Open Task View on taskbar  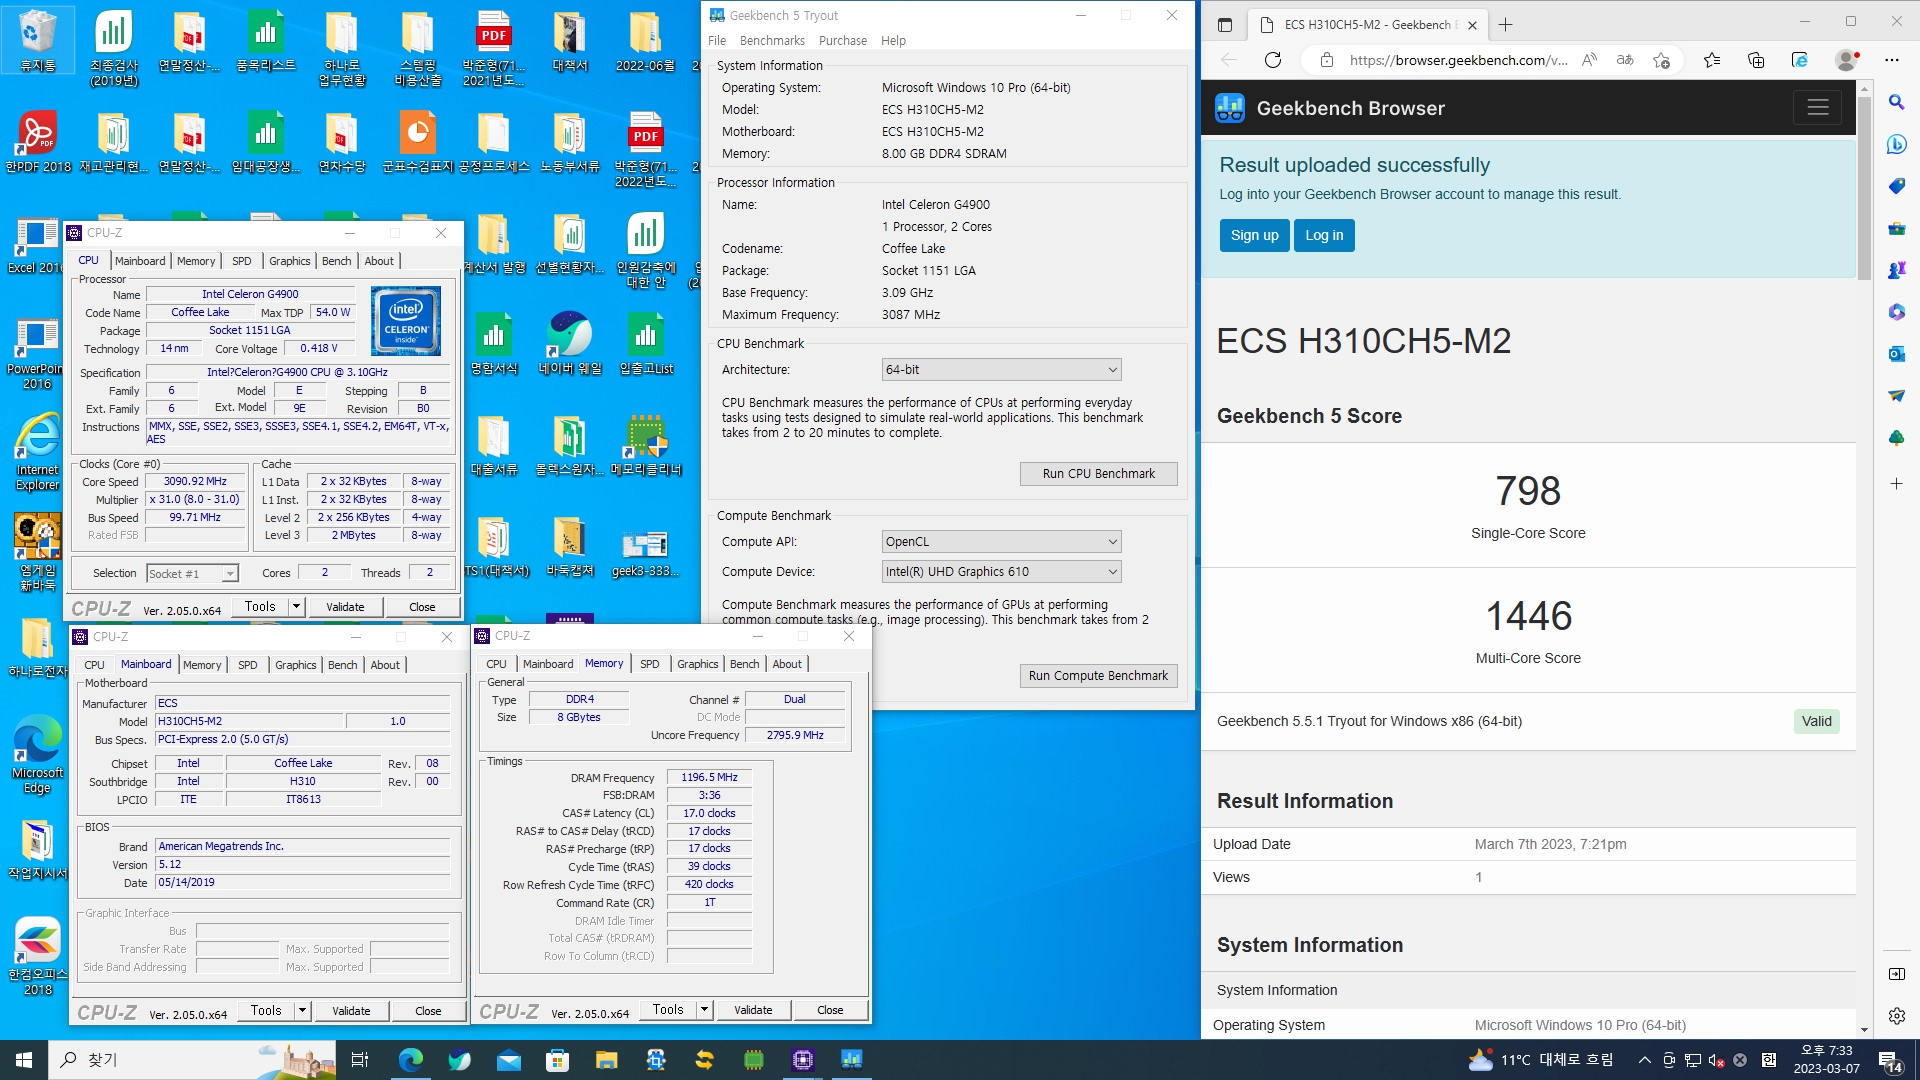[360, 1060]
